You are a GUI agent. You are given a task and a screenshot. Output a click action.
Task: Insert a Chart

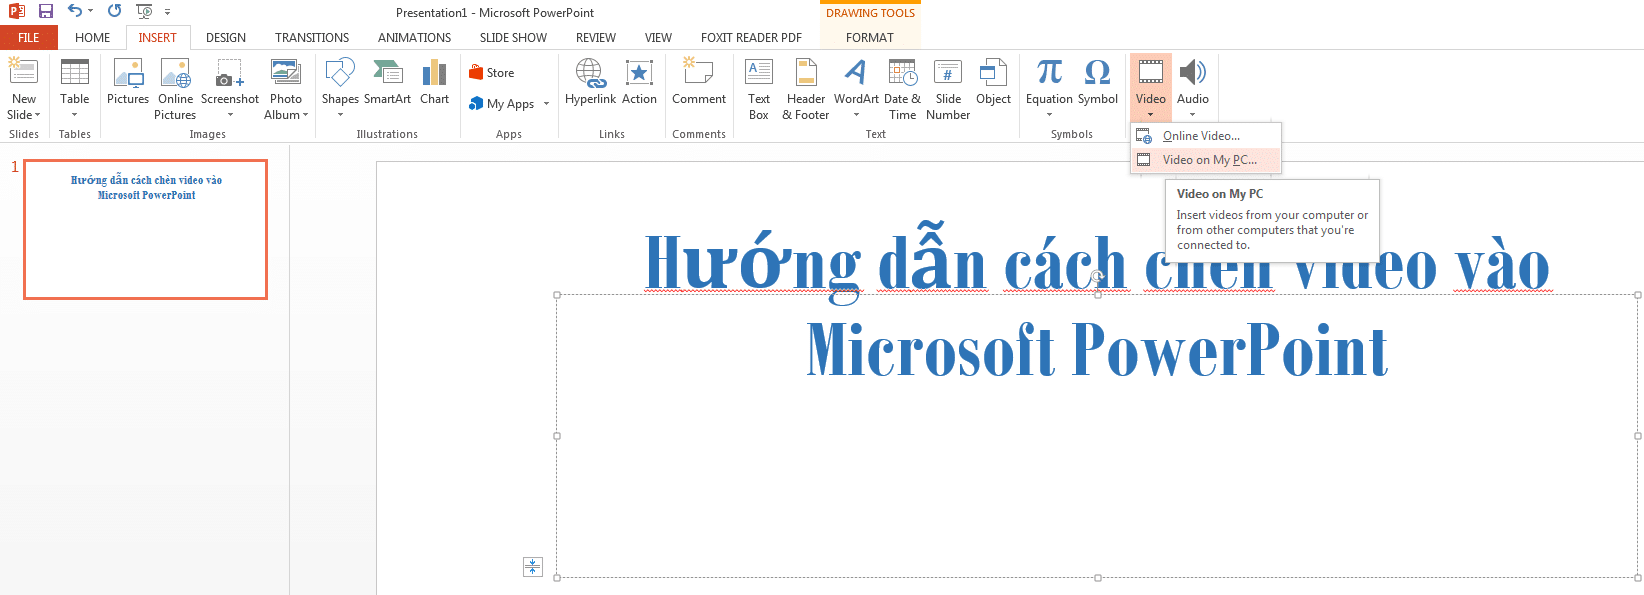434,81
